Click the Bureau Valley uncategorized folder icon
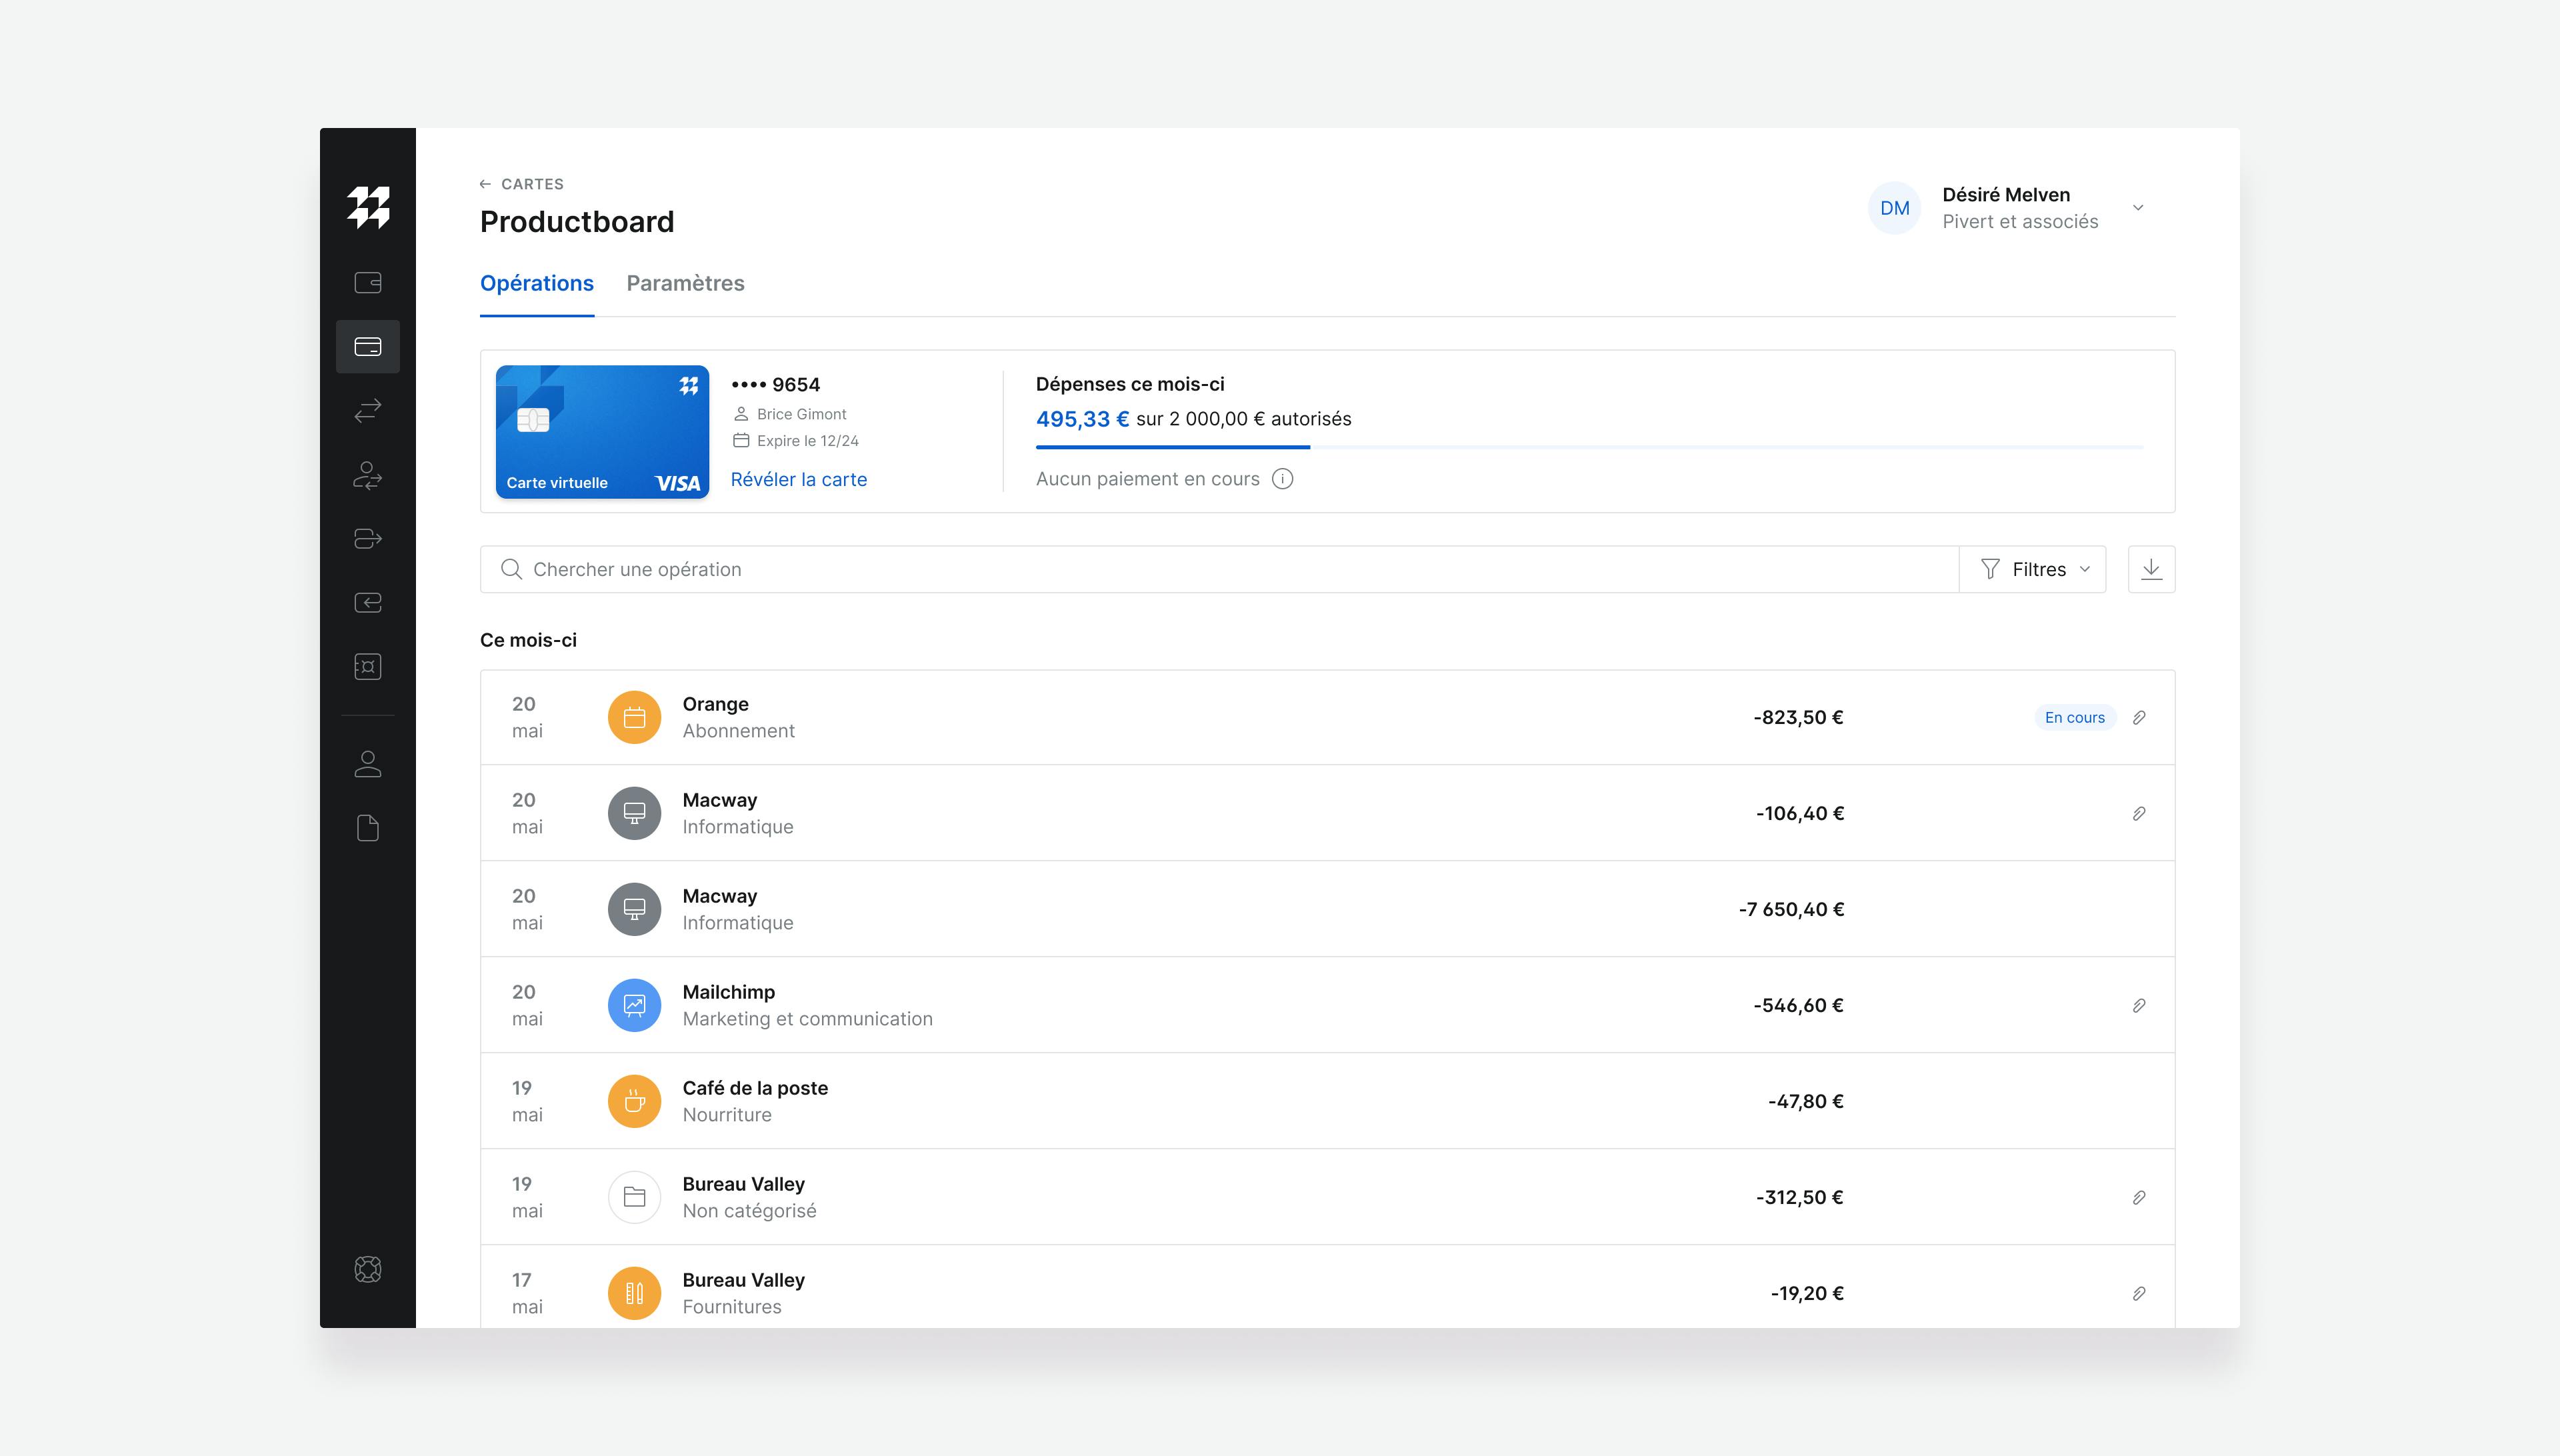 tap(634, 1197)
